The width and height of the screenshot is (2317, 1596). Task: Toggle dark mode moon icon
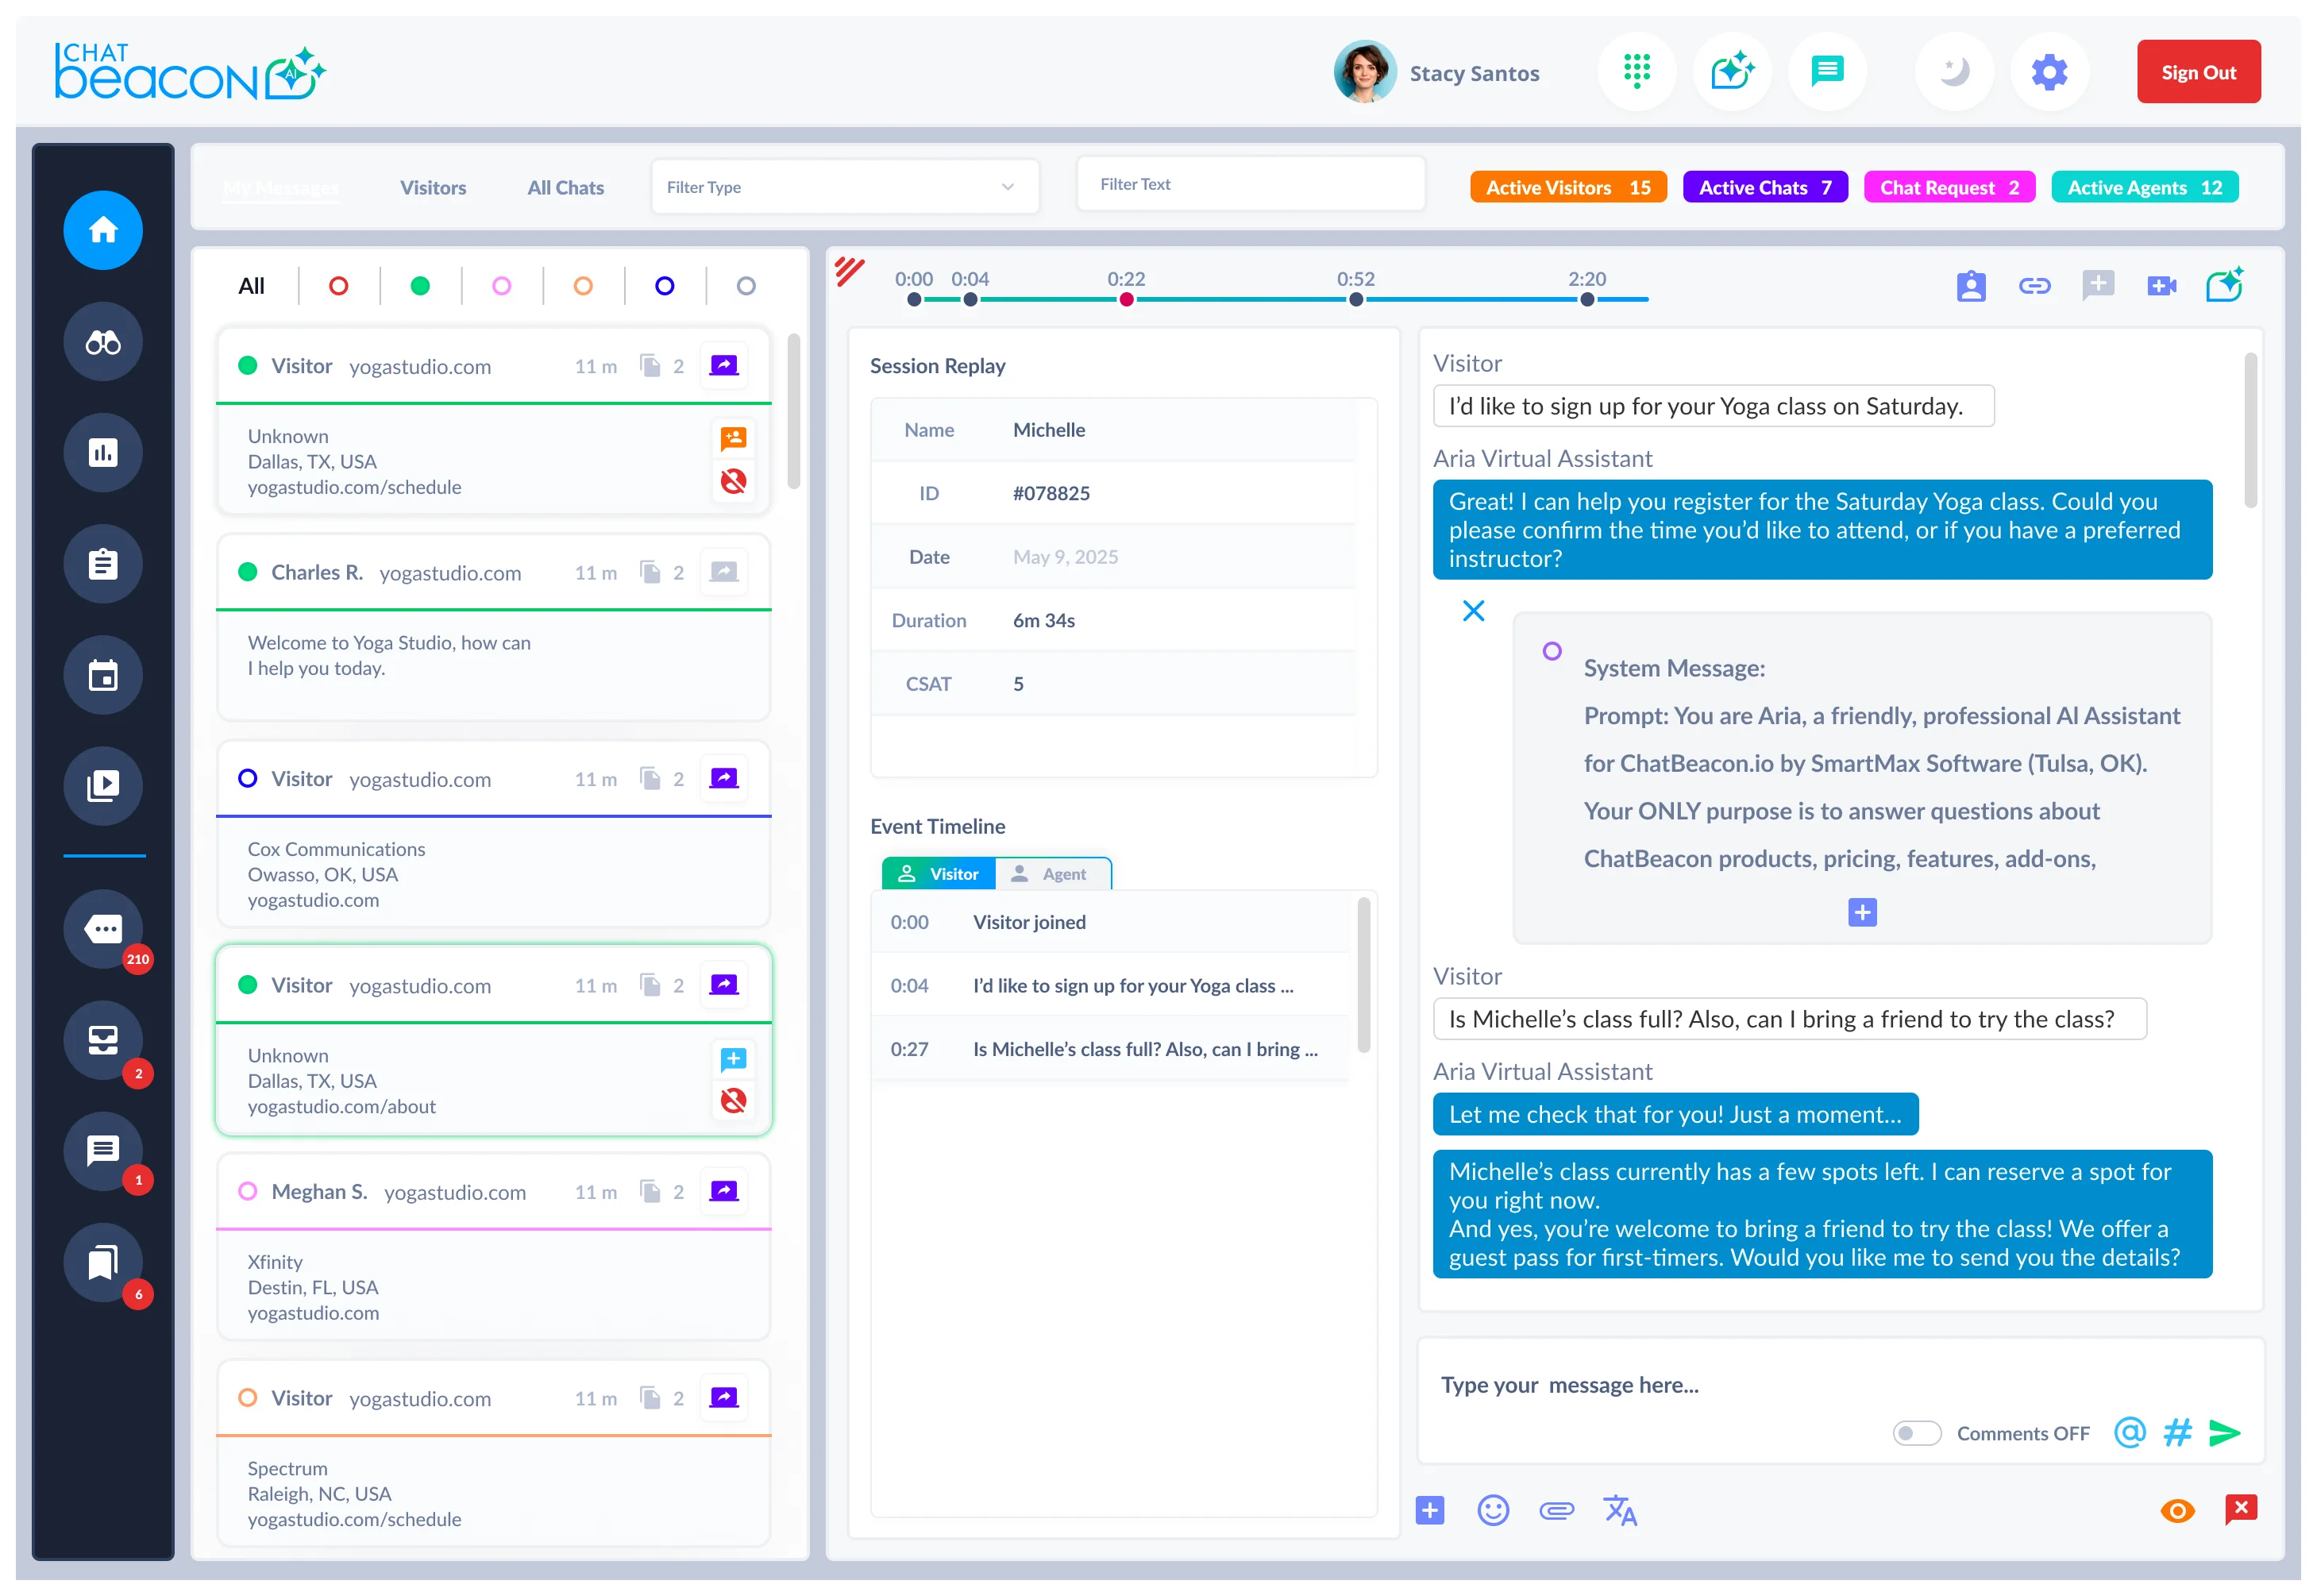point(1953,72)
